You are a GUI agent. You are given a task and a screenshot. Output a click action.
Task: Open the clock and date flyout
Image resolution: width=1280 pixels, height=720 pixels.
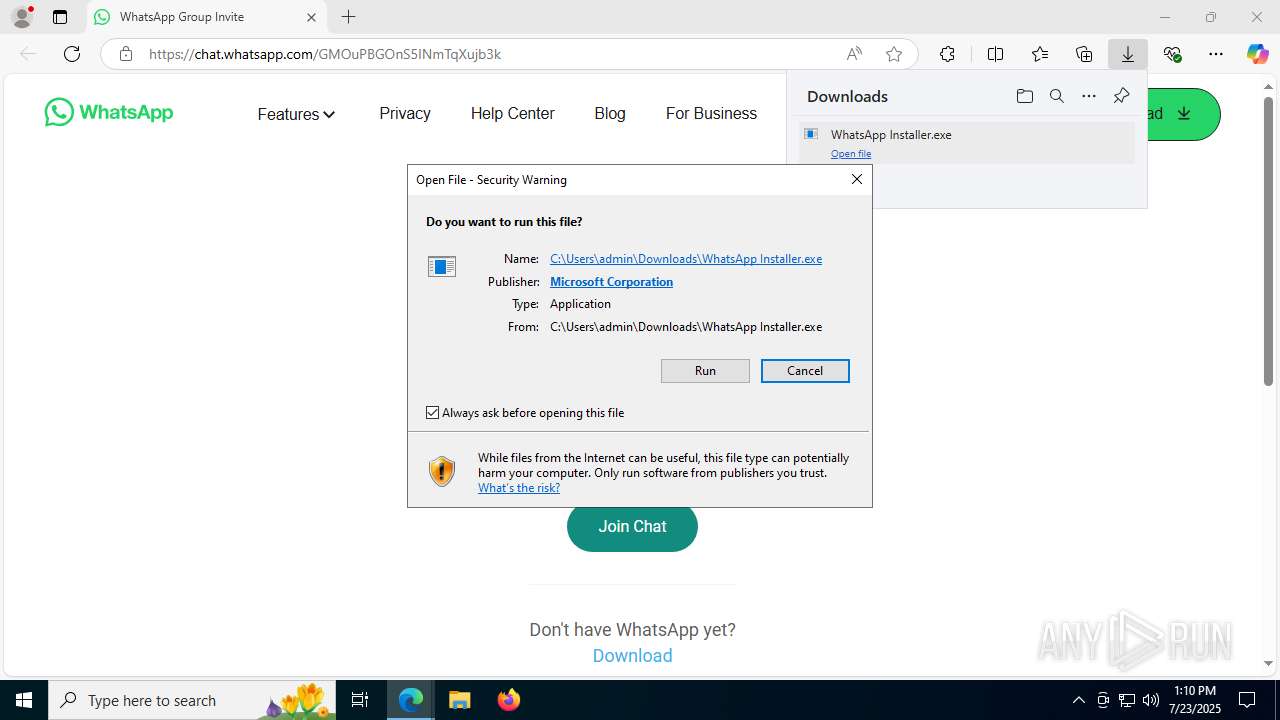click(x=1195, y=700)
